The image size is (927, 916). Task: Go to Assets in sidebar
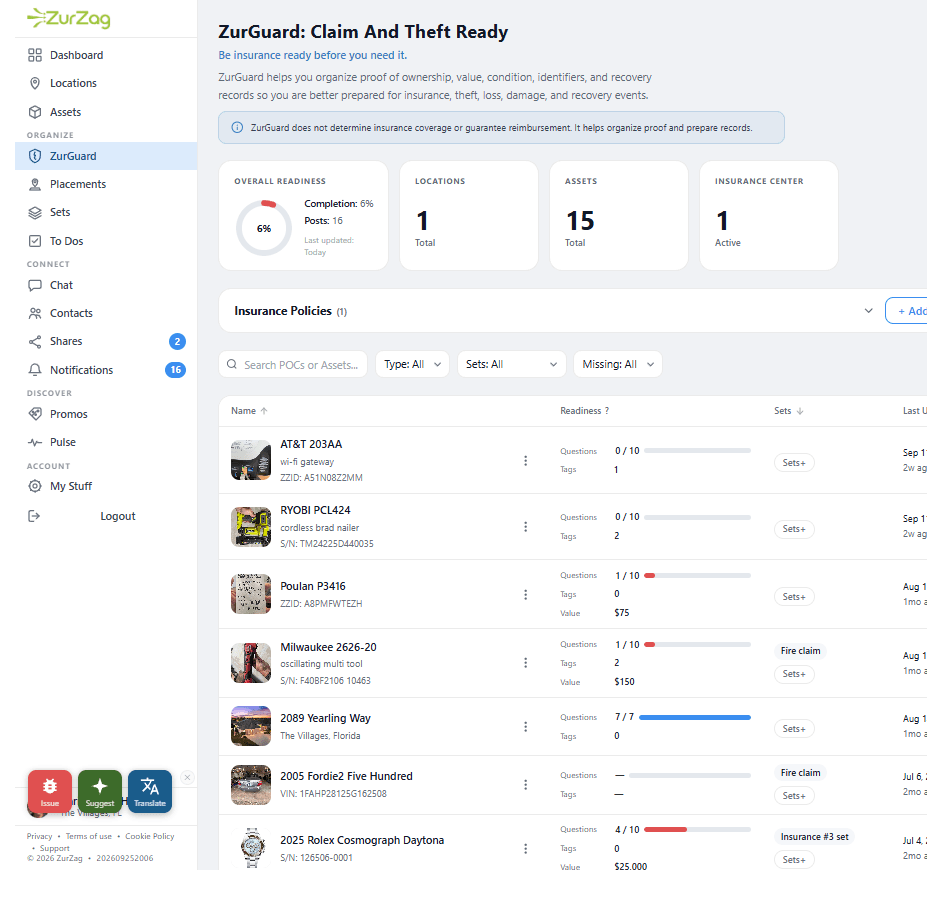106,112
